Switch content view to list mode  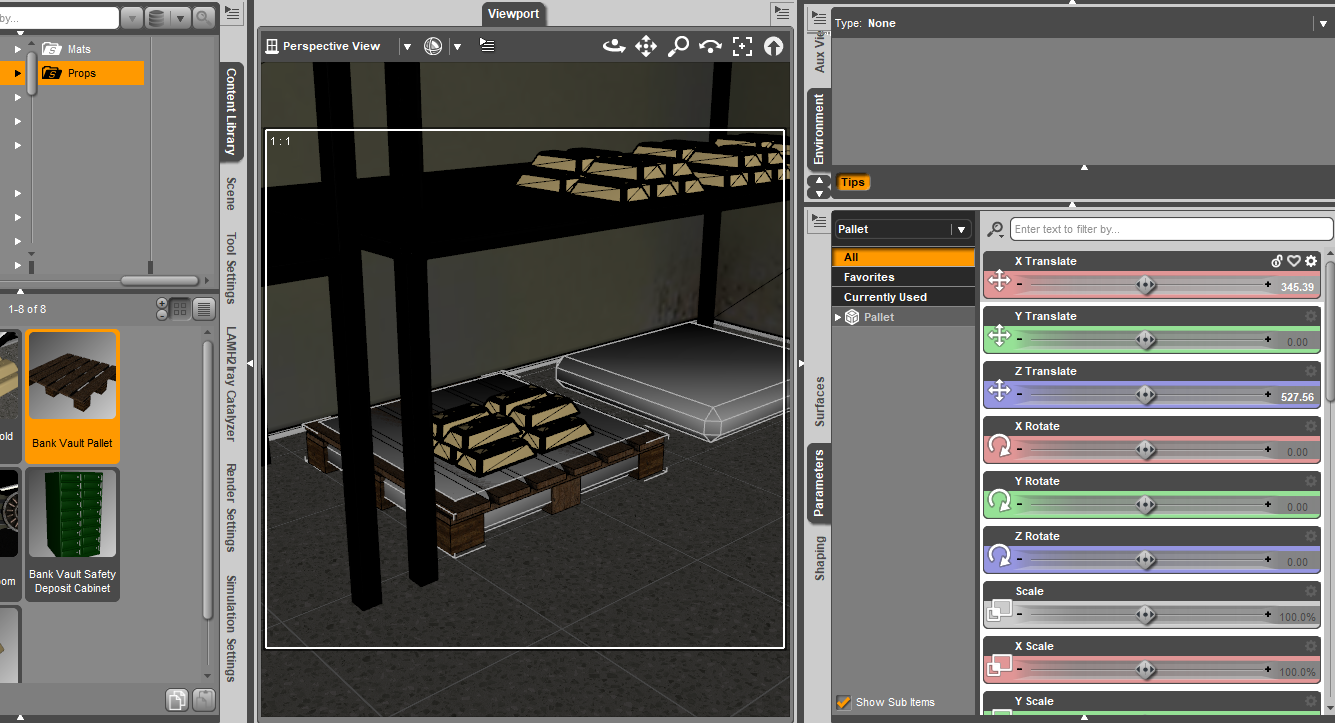[x=203, y=309]
